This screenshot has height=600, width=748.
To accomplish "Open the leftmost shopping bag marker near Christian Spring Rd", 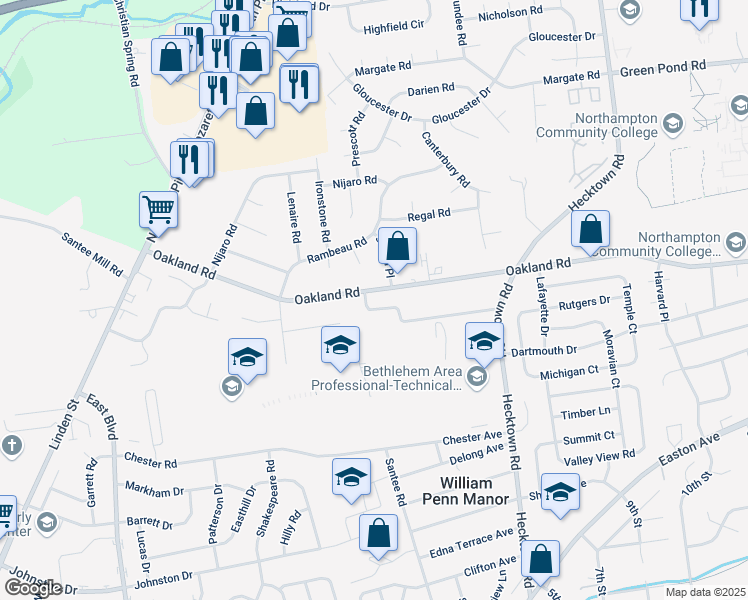I will (170, 61).
